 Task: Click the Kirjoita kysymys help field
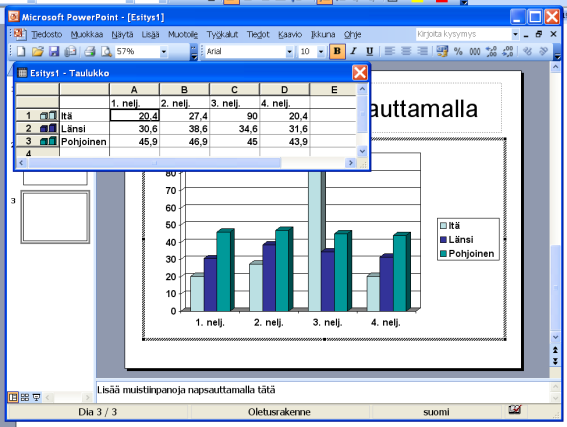pos(464,34)
